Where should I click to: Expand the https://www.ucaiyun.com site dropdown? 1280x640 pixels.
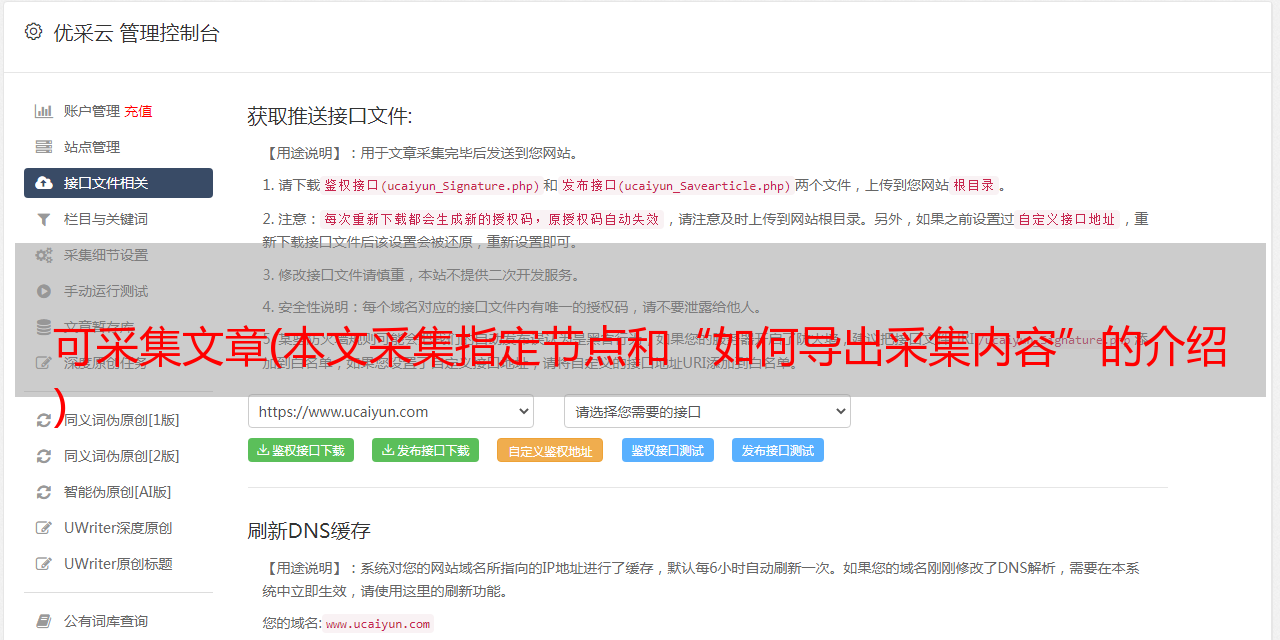[x=391, y=411]
